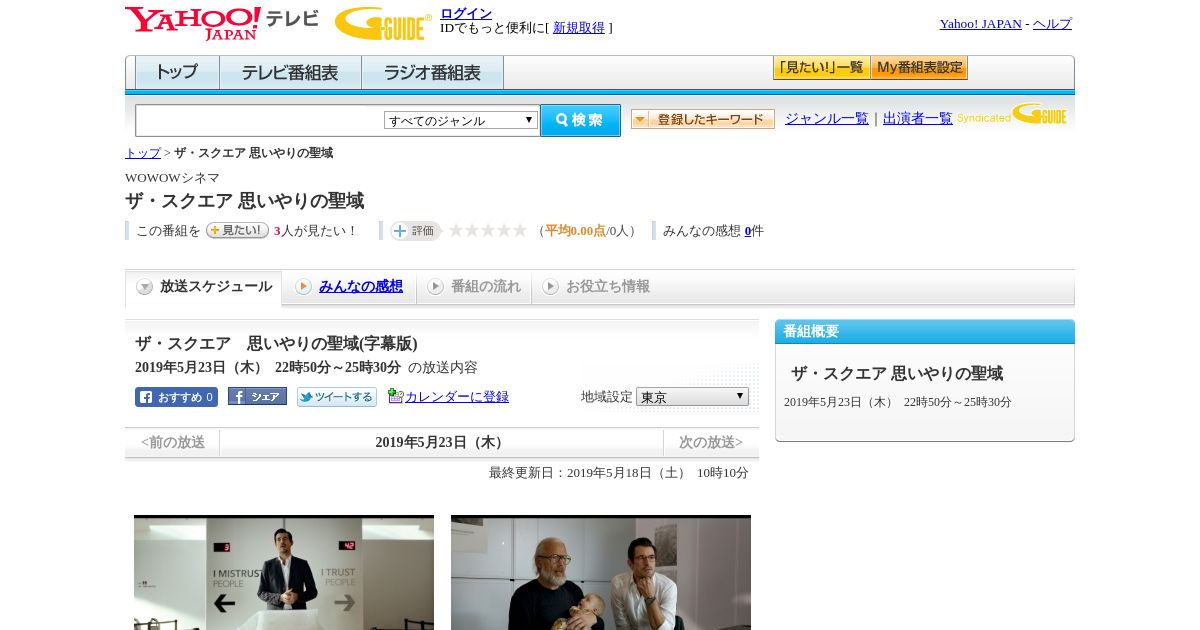The width and height of the screenshot is (1200, 630).
Task: Click the play icon beside 番組の流れ tab
Action: pyautogui.click(x=435, y=287)
